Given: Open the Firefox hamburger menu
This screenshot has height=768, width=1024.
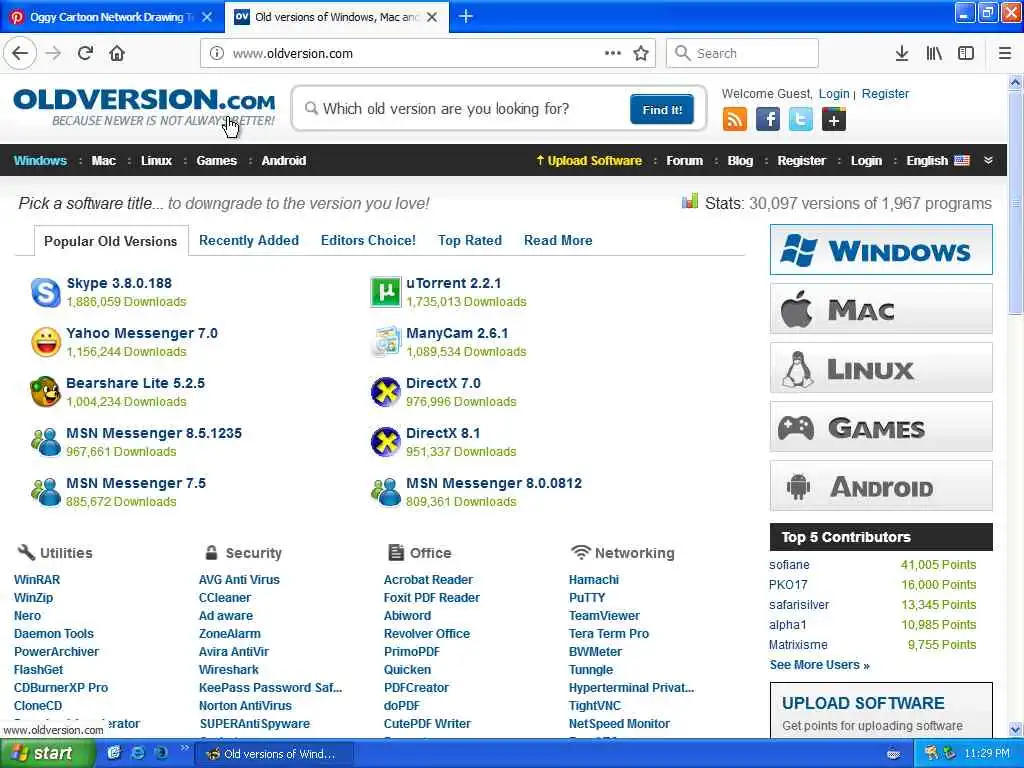Looking at the screenshot, I should 1005,53.
